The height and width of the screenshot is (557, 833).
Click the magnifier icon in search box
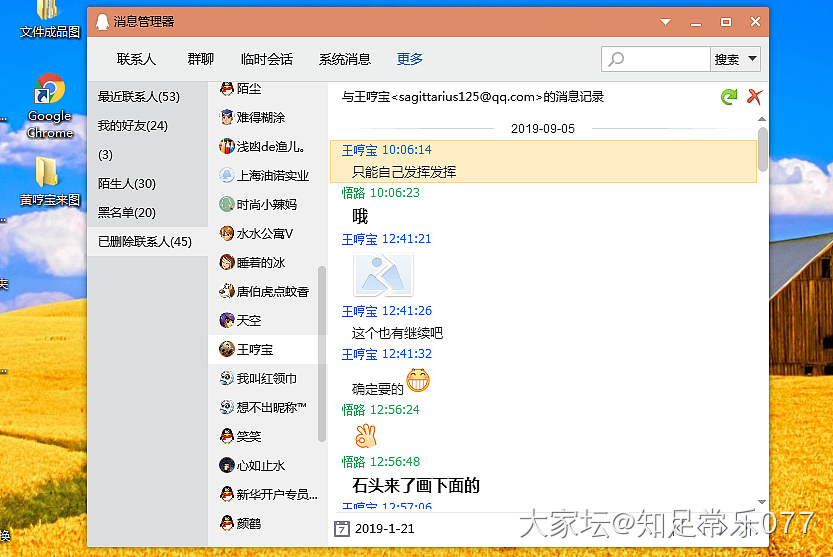pos(617,59)
